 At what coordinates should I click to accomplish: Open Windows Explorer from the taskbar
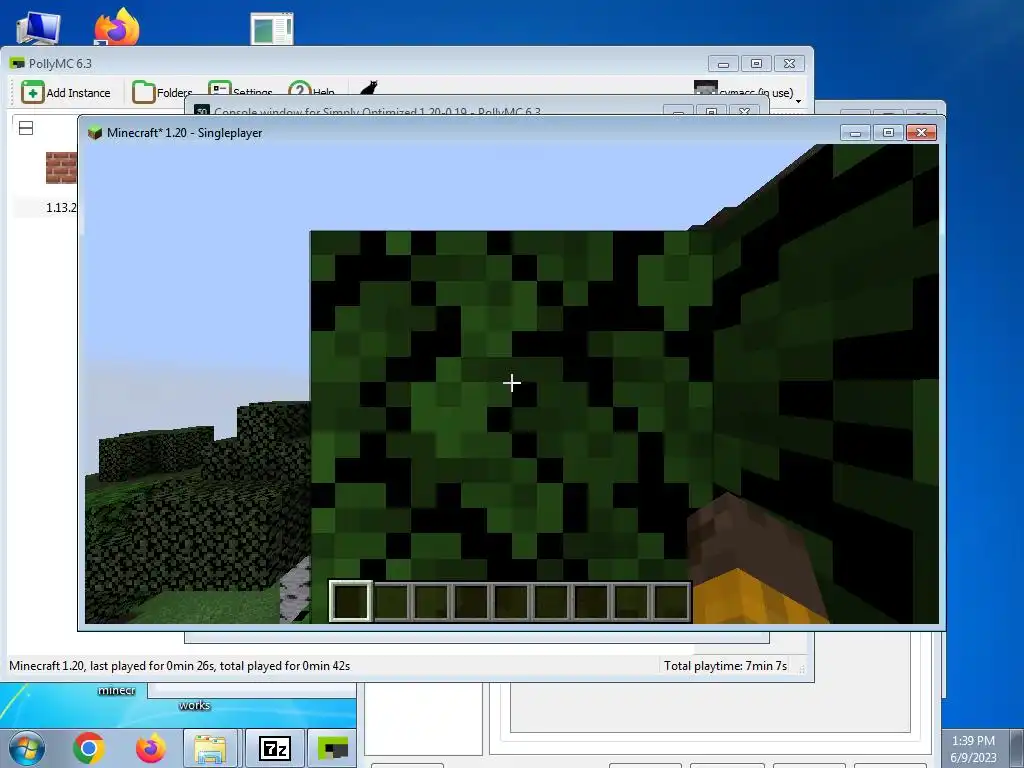click(x=210, y=748)
